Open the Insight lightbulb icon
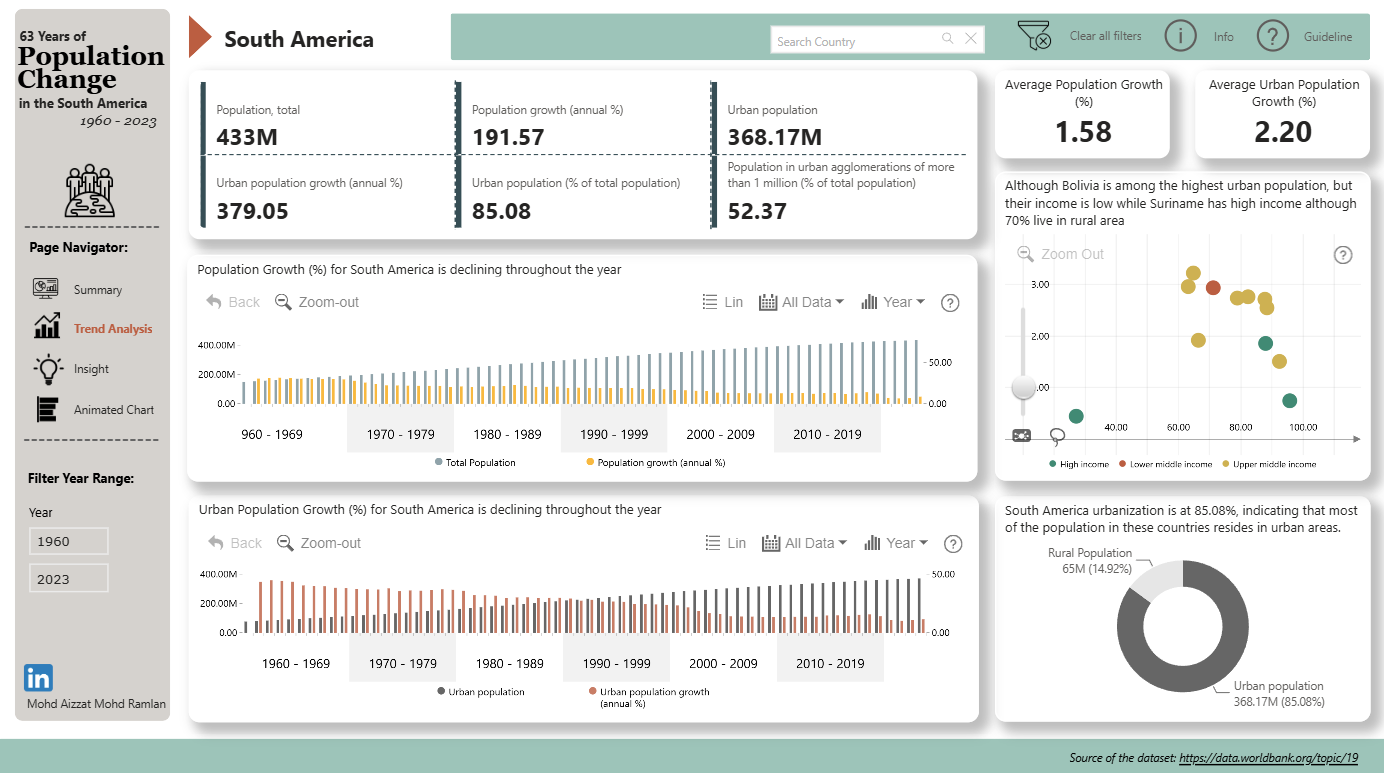Screen dimensions: 1384x773 [47, 368]
